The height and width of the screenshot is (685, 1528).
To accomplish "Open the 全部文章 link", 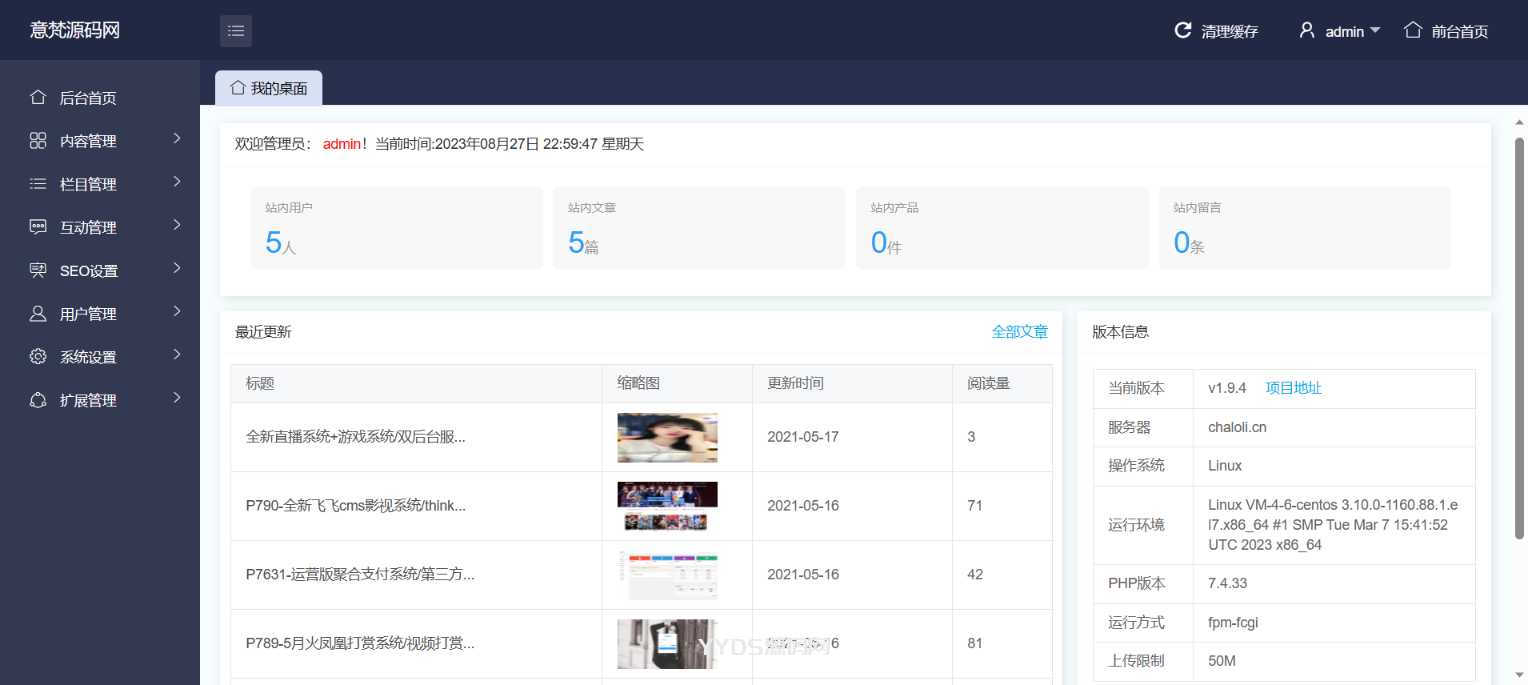I will click(x=1019, y=332).
